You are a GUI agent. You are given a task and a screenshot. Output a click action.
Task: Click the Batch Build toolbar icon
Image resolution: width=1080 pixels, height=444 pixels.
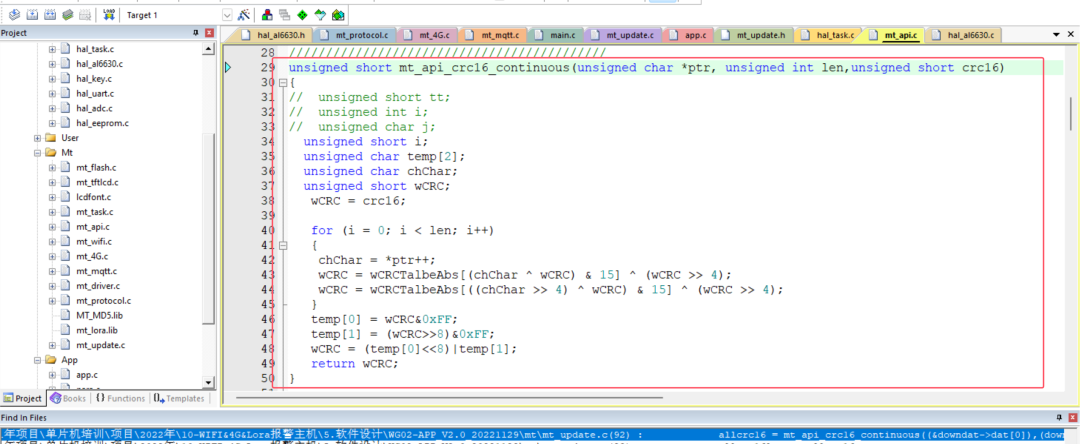[68, 14]
